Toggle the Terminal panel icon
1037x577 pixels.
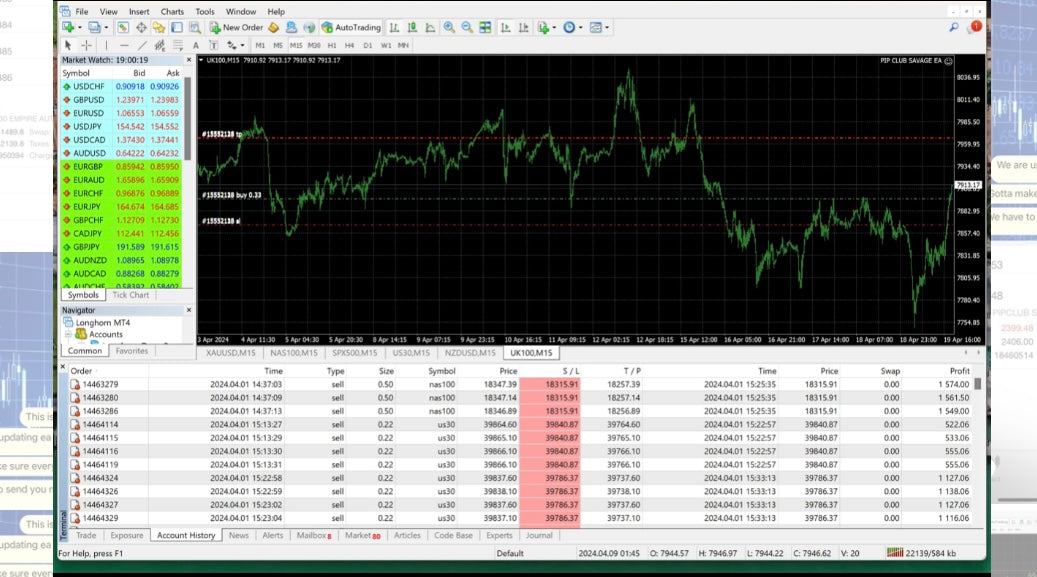[177, 27]
